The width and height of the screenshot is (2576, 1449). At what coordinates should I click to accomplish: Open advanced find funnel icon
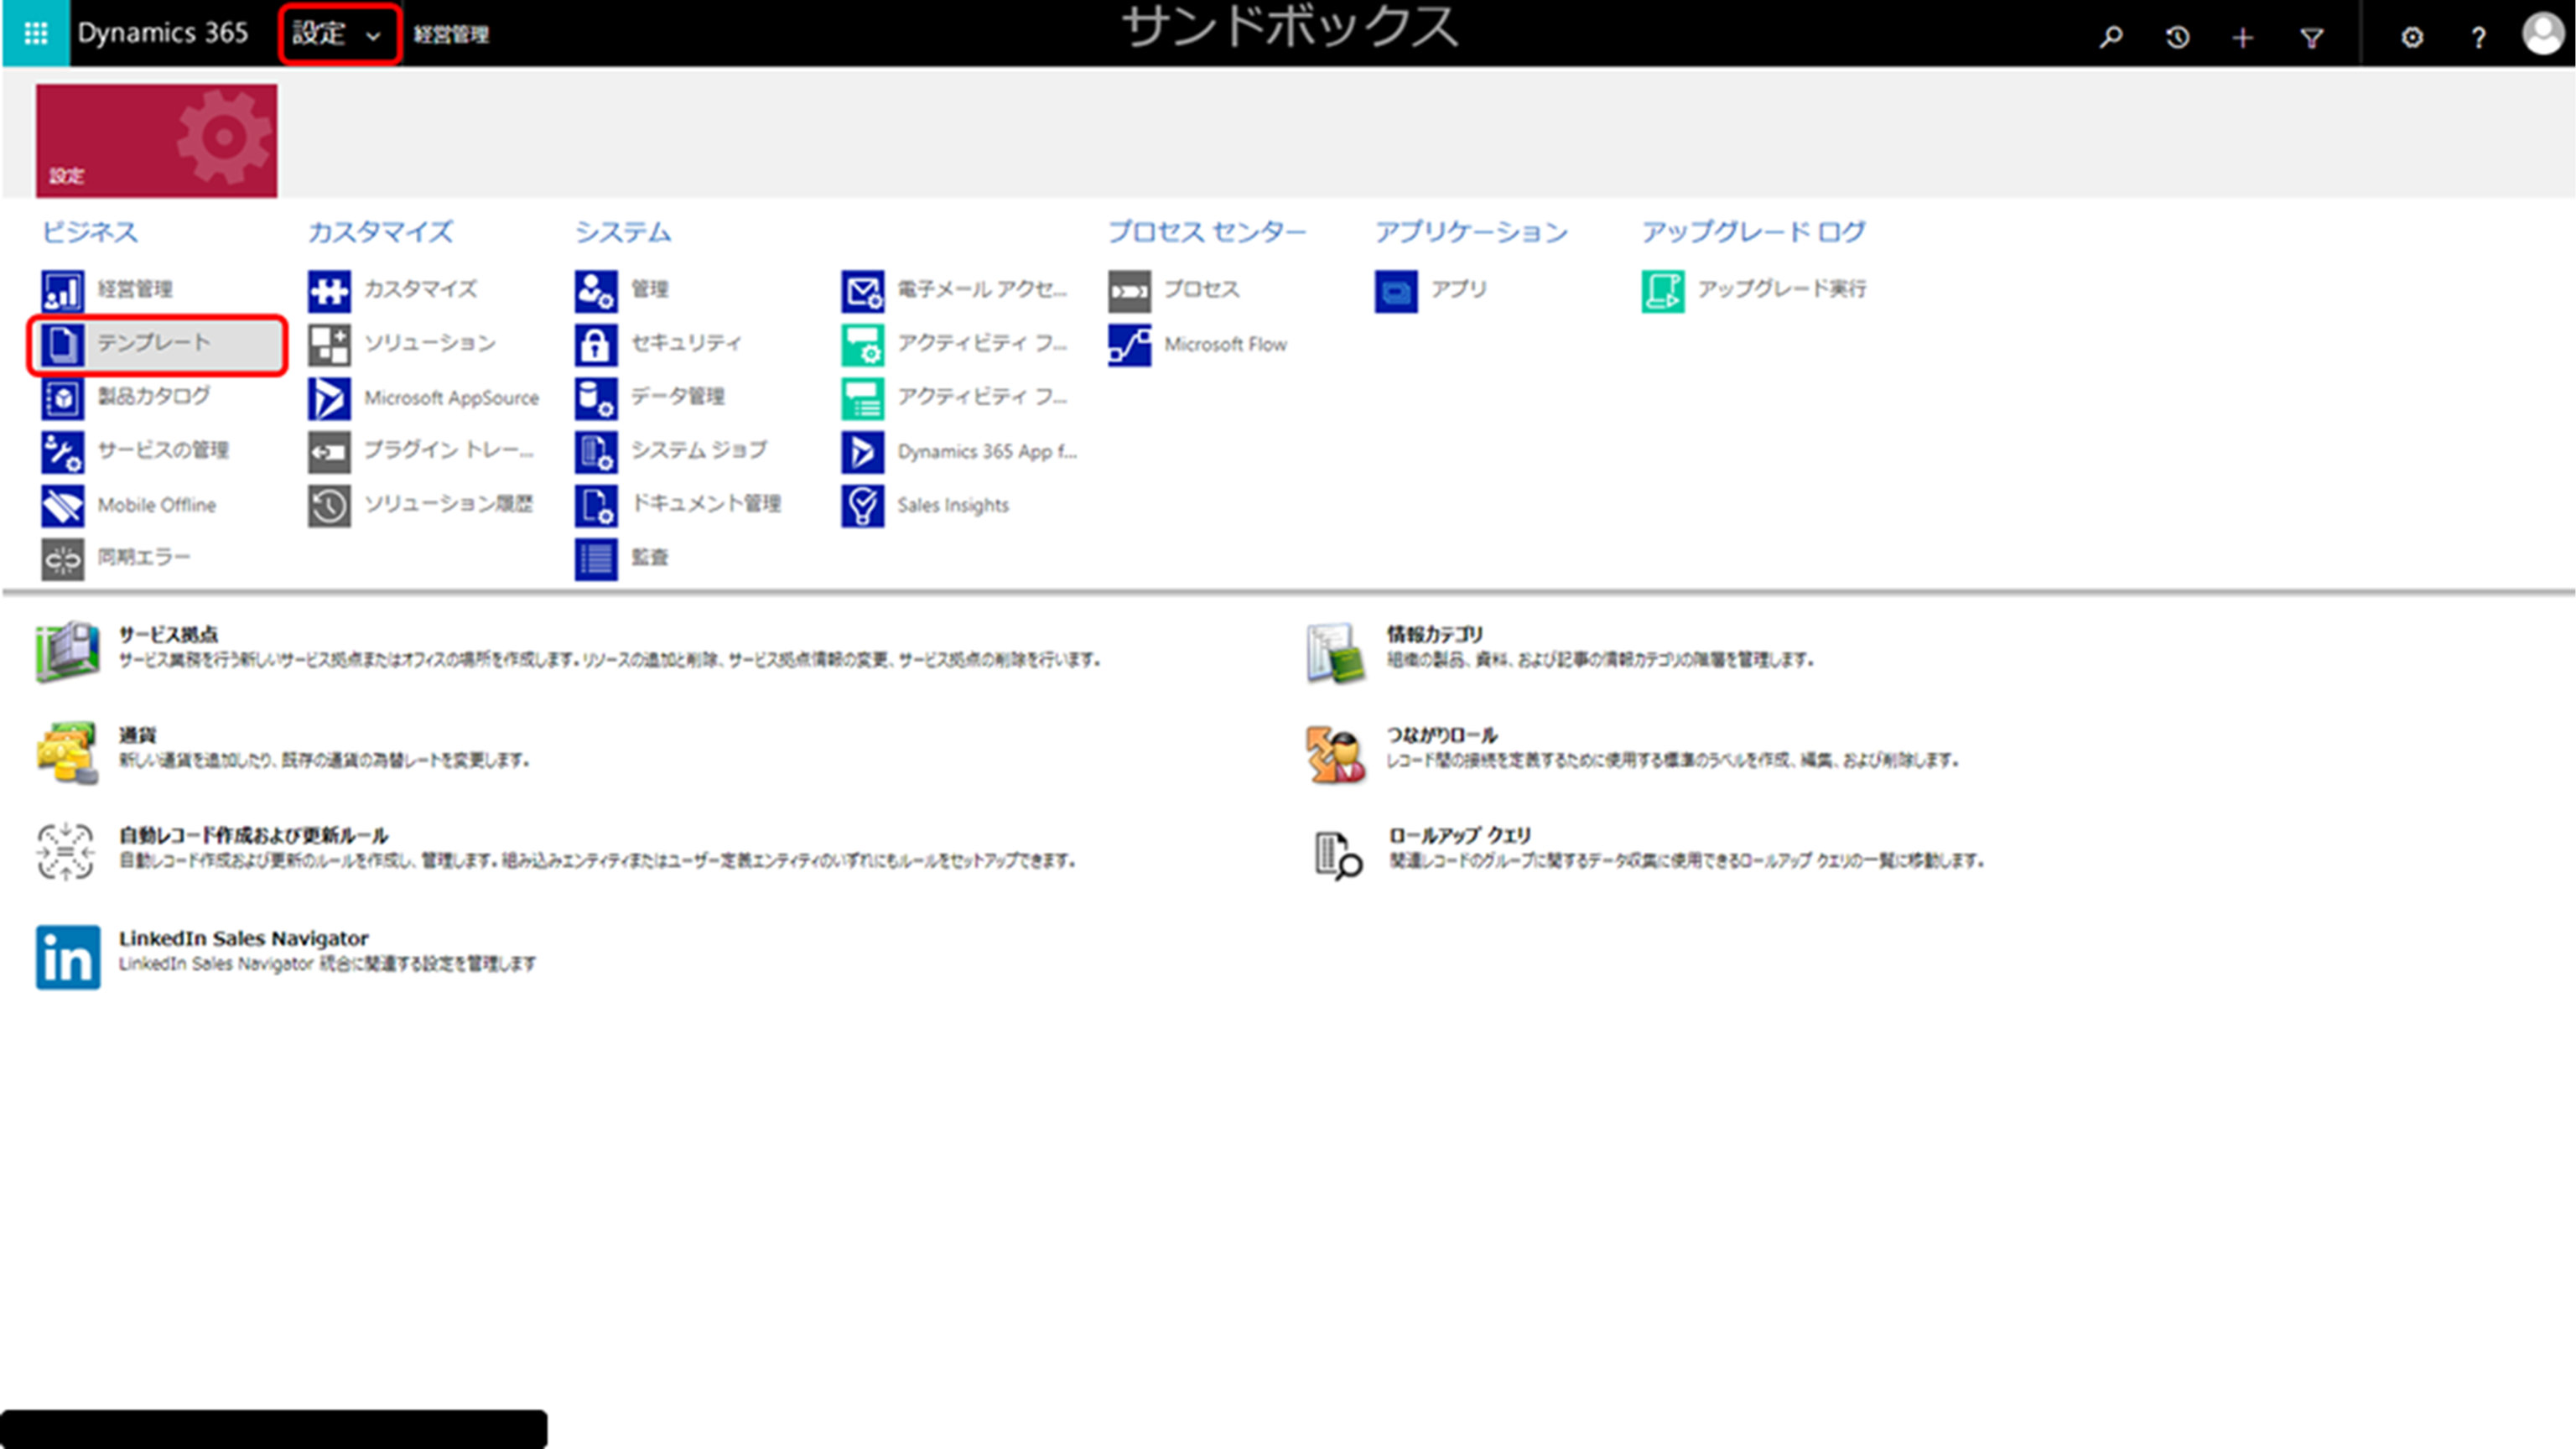(x=2311, y=37)
